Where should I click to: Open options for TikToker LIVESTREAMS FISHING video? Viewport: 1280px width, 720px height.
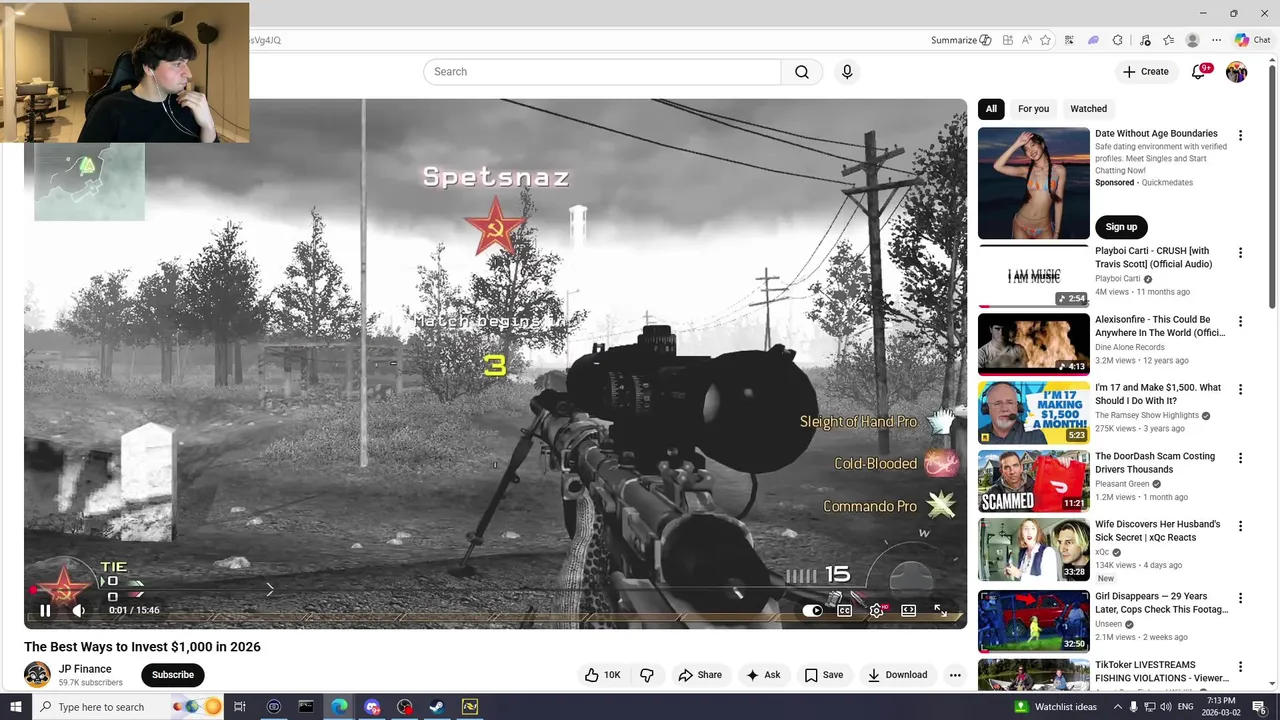pyautogui.click(x=1240, y=667)
